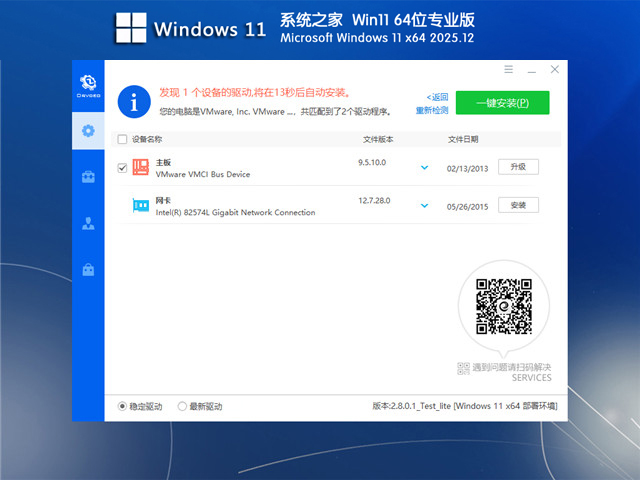640x480 pixels.
Task: Expand version dropdown for 网卡 driver
Action: tap(424, 206)
